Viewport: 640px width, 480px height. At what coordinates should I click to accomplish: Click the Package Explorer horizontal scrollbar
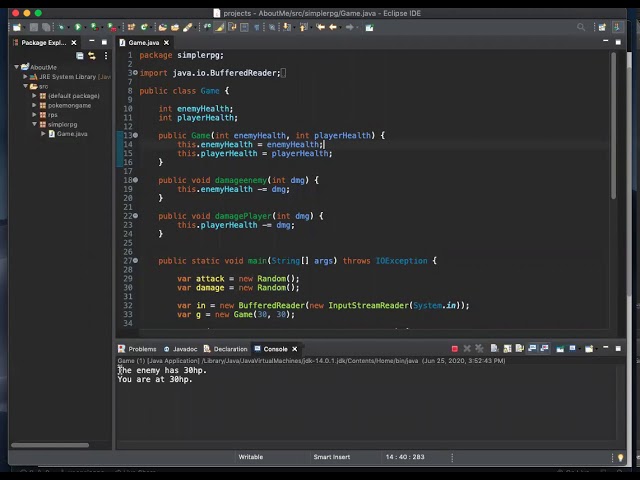50,445
